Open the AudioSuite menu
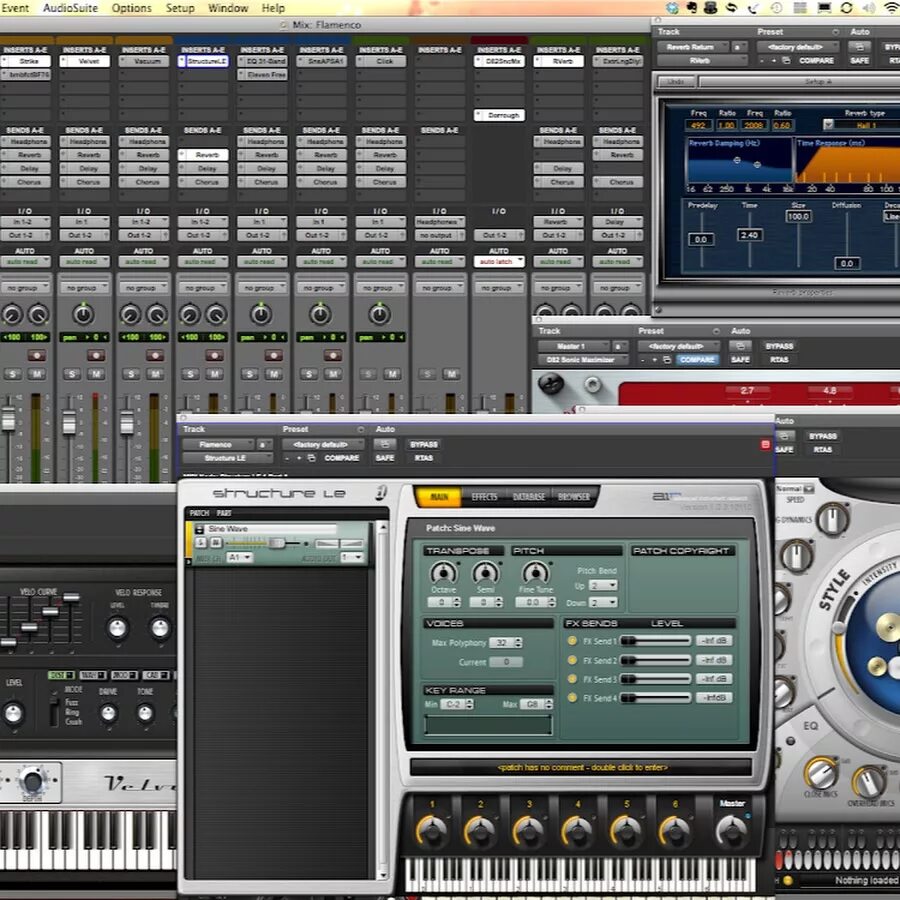This screenshot has height=900, width=900. tap(70, 8)
